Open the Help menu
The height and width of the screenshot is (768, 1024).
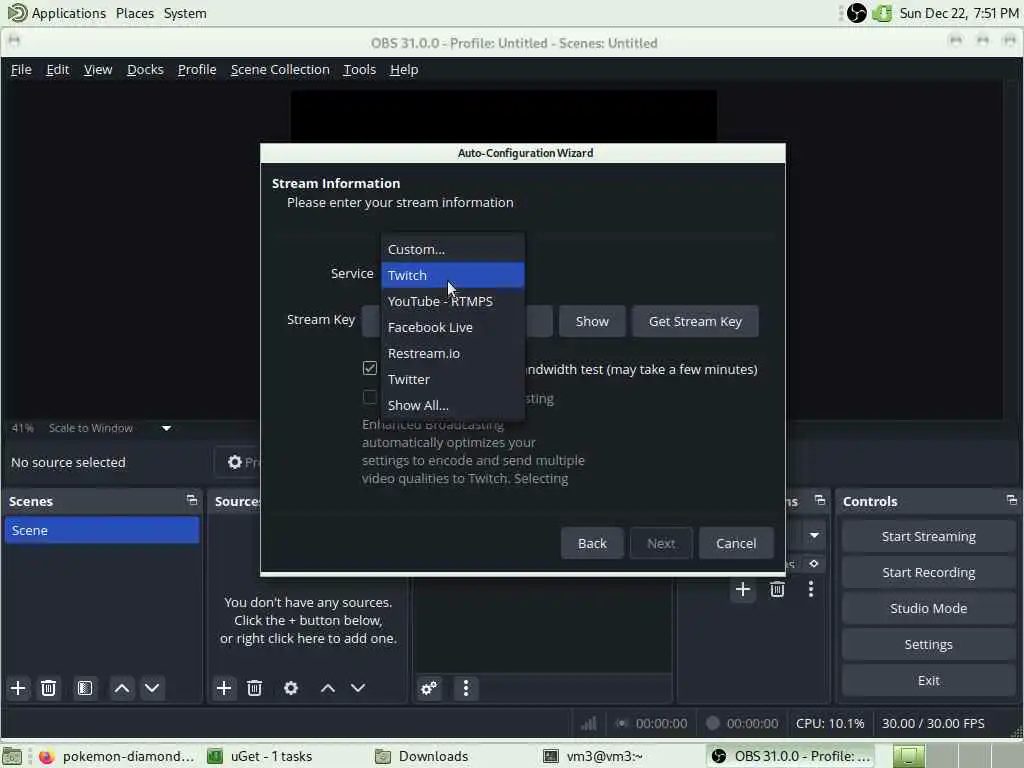coord(404,69)
